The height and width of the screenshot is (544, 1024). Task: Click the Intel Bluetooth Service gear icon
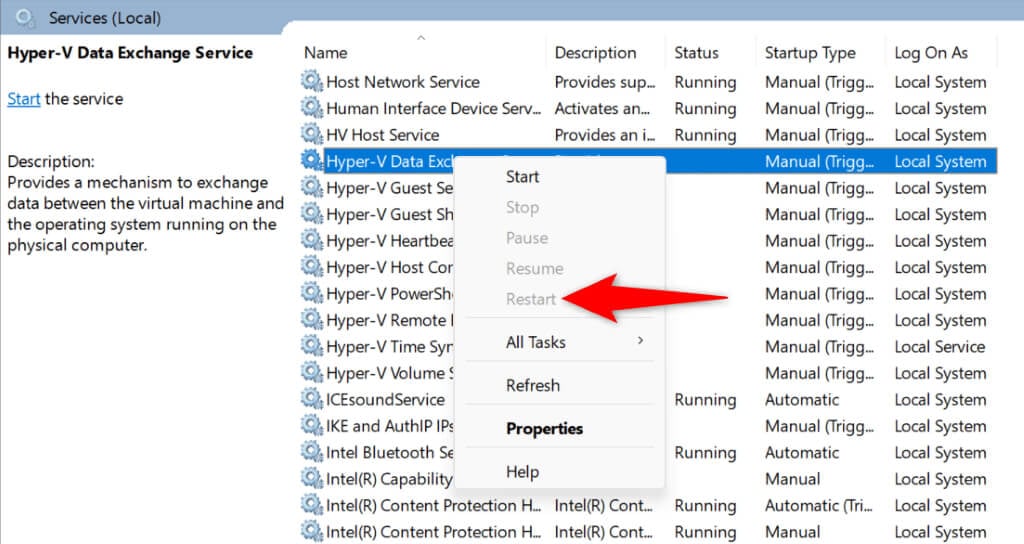[312, 452]
